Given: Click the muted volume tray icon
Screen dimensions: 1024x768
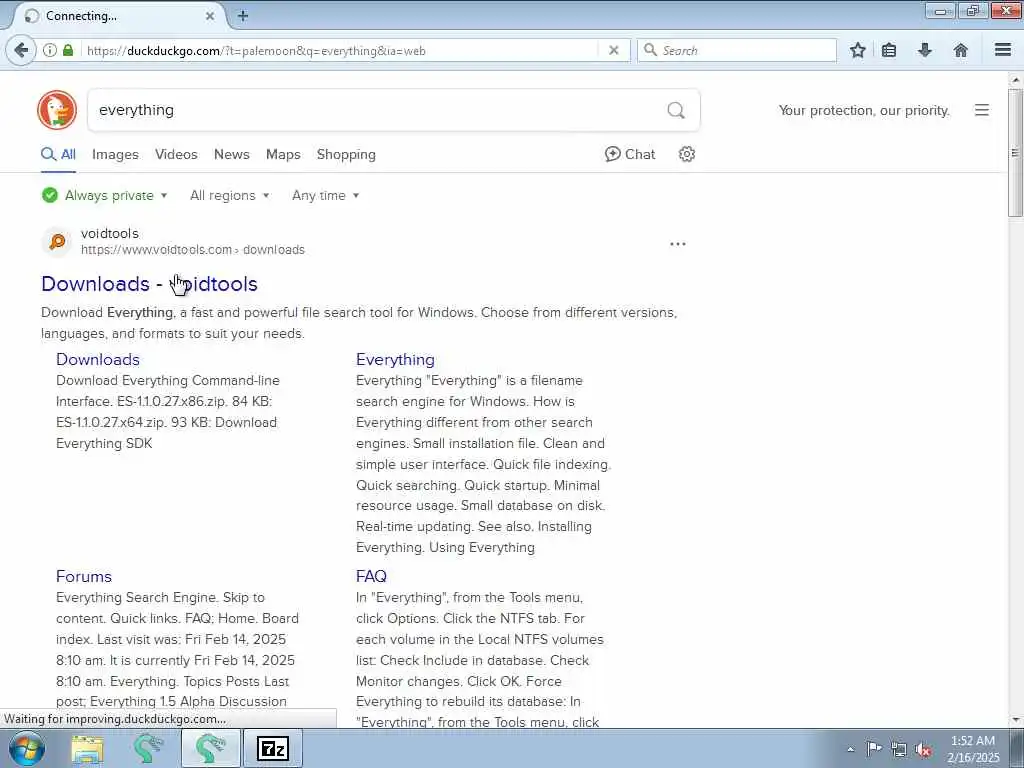Looking at the screenshot, I should pyautogui.click(x=923, y=749).
